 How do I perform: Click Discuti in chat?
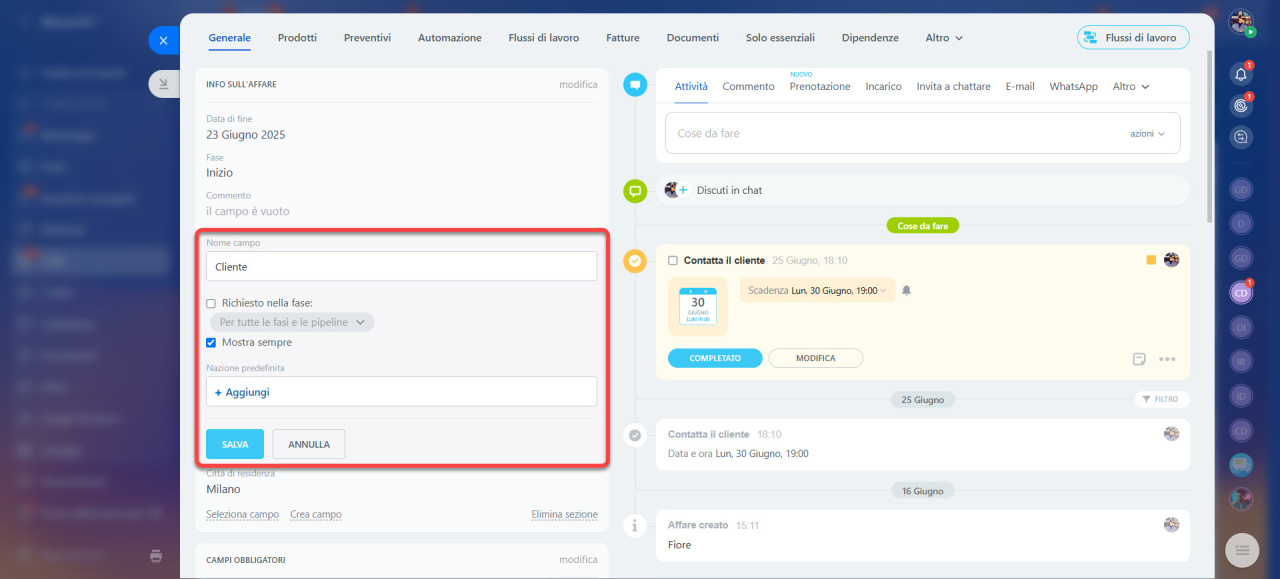pos(729,190)
